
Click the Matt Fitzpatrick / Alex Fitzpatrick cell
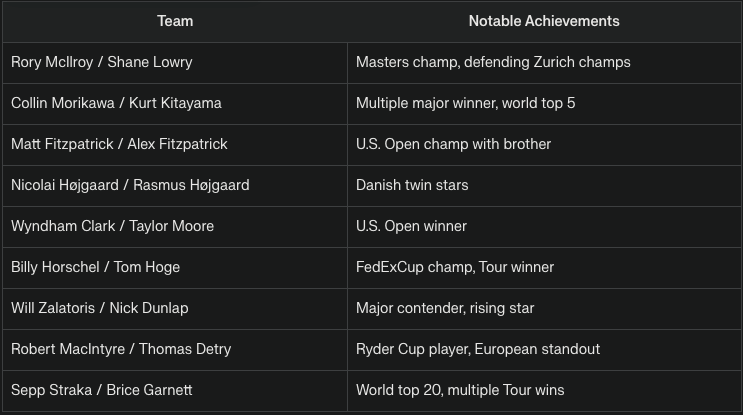pyautogui.click(x=175, y=144)
